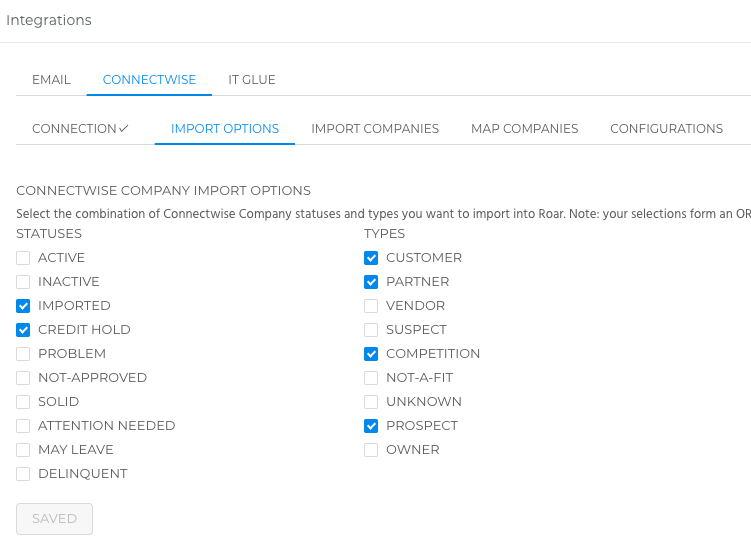The height and width of the screenshot is (550, 751).
Task: Tick the PROBLEM status checkbox
Action: 23,354
